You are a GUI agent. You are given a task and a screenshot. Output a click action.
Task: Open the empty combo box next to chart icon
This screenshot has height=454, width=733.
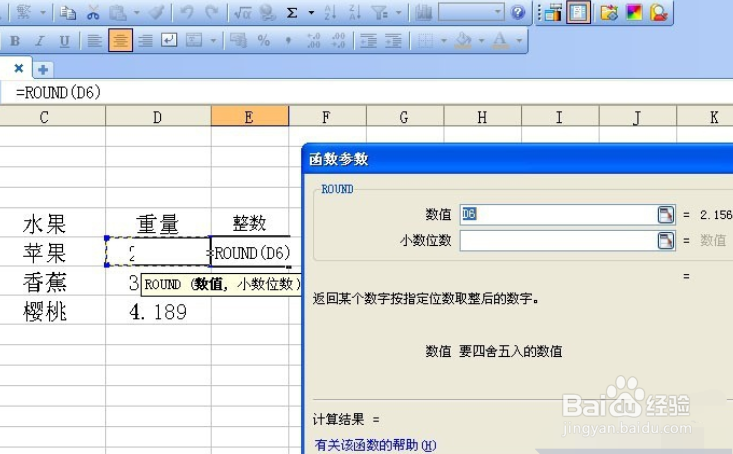tap(471, 12)
